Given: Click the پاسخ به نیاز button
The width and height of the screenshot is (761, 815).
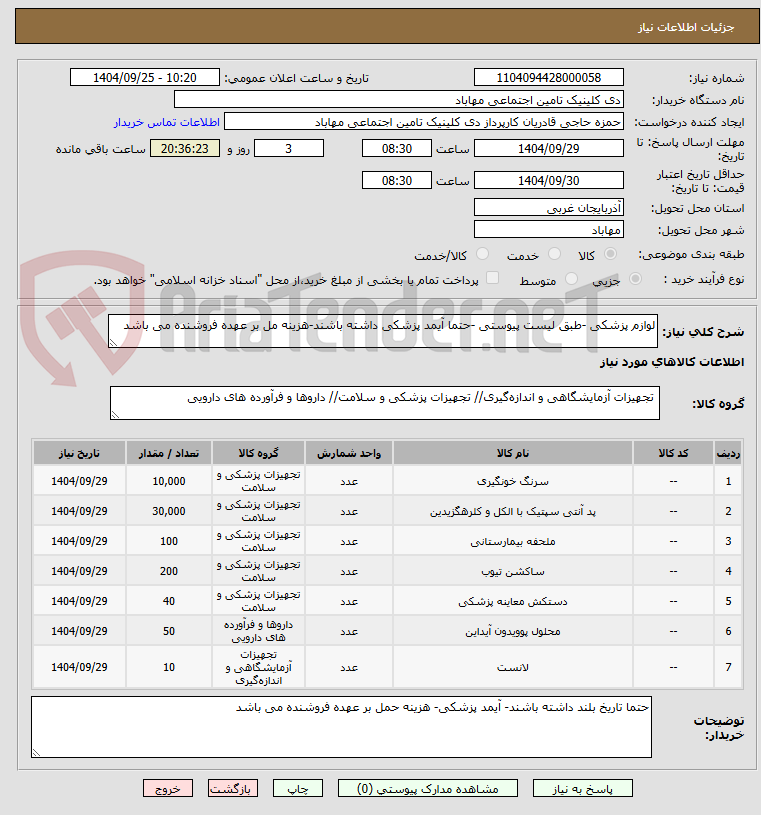Looking at the screenshot, I should coord(582,788).
